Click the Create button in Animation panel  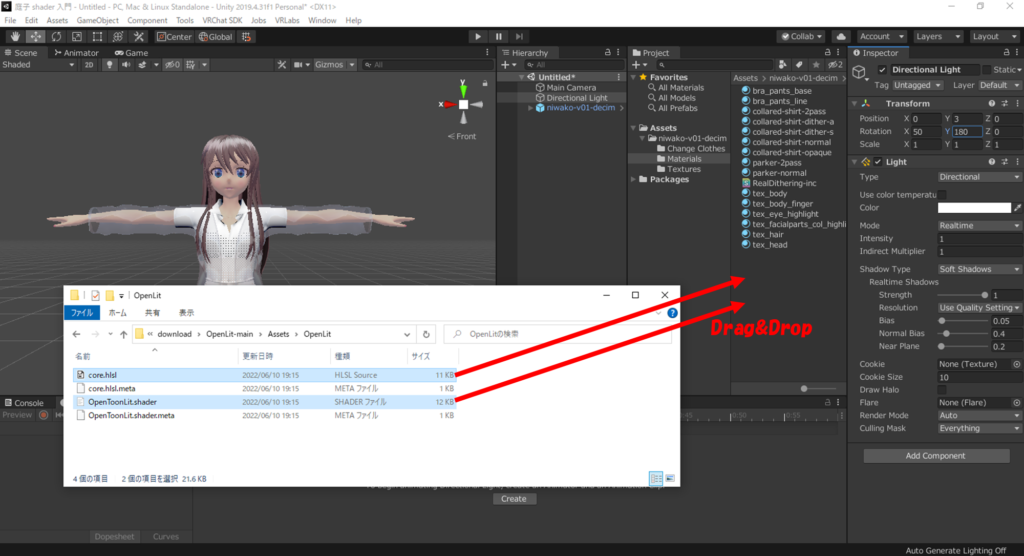513,499
